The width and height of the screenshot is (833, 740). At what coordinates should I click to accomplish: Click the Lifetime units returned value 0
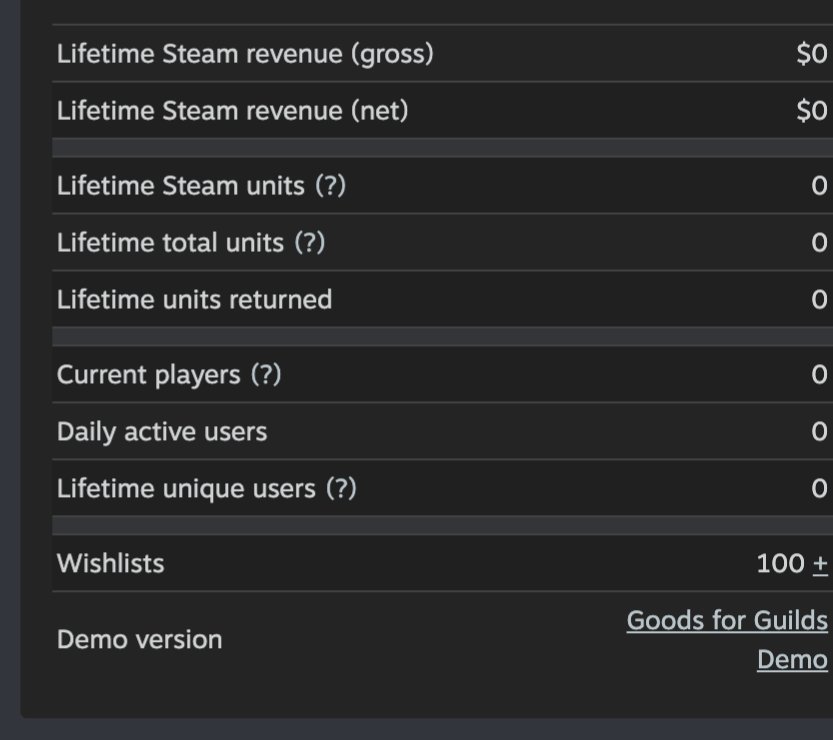(x=820, y=300)
